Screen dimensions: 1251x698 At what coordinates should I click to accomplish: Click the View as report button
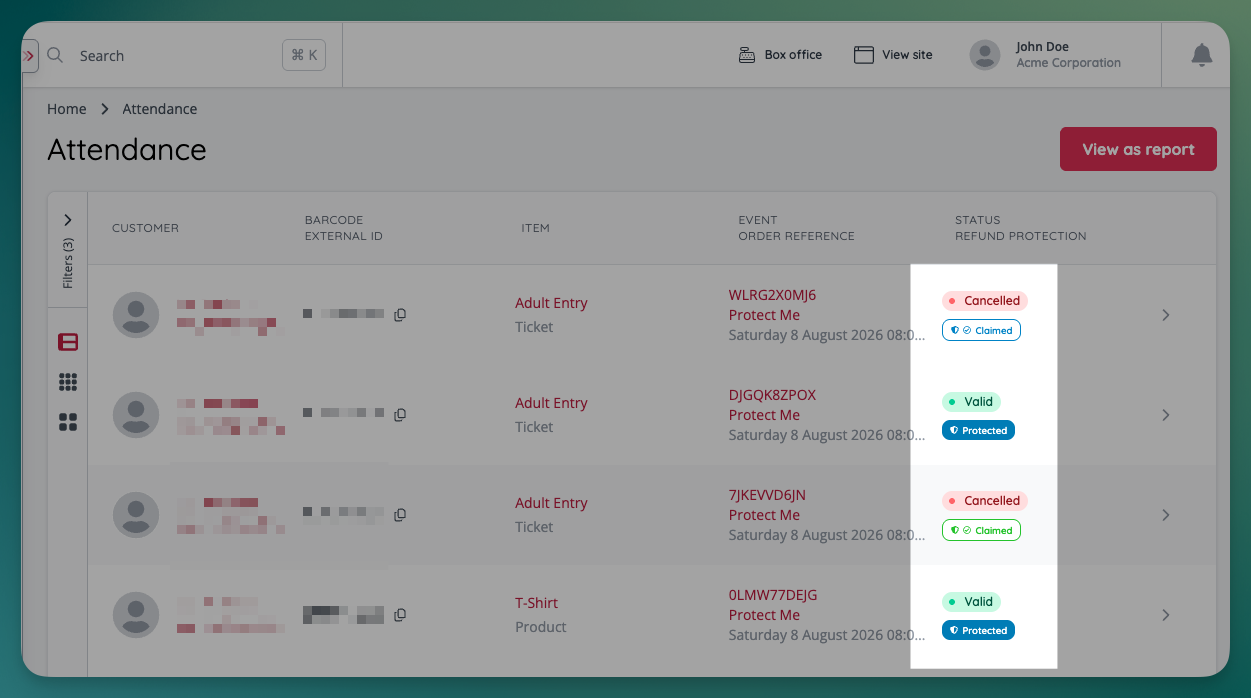(x=1138, y=149)
